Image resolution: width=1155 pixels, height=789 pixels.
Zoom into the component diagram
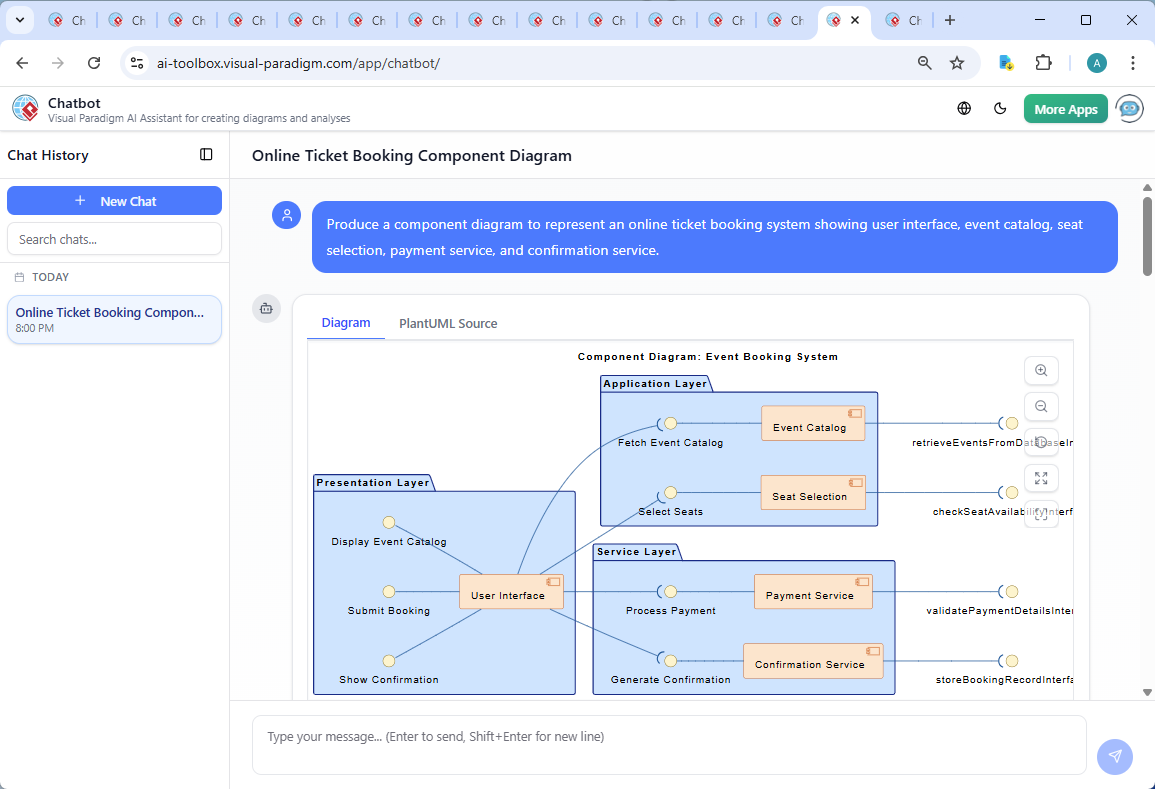[1041, 370]
